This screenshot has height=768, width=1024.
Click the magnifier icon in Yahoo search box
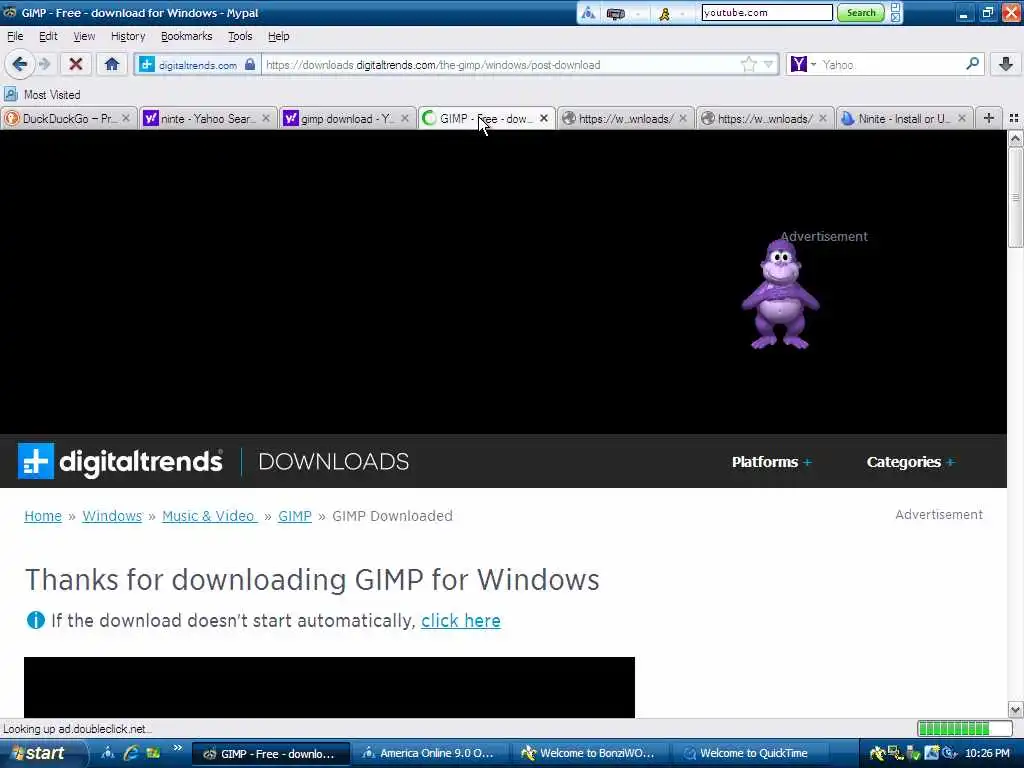(972, 64)
